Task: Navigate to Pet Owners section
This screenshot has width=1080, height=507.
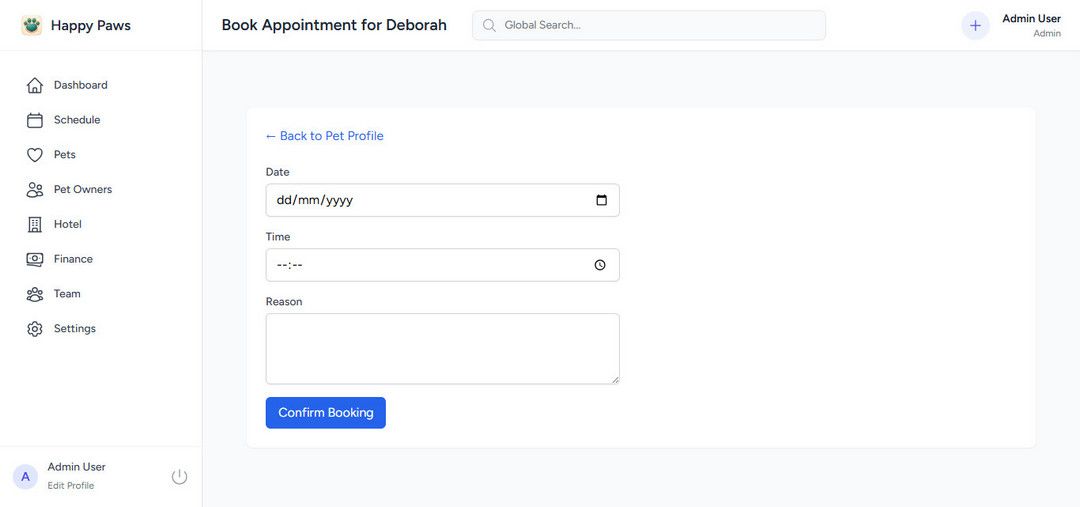Action: [x=83, y=190]
